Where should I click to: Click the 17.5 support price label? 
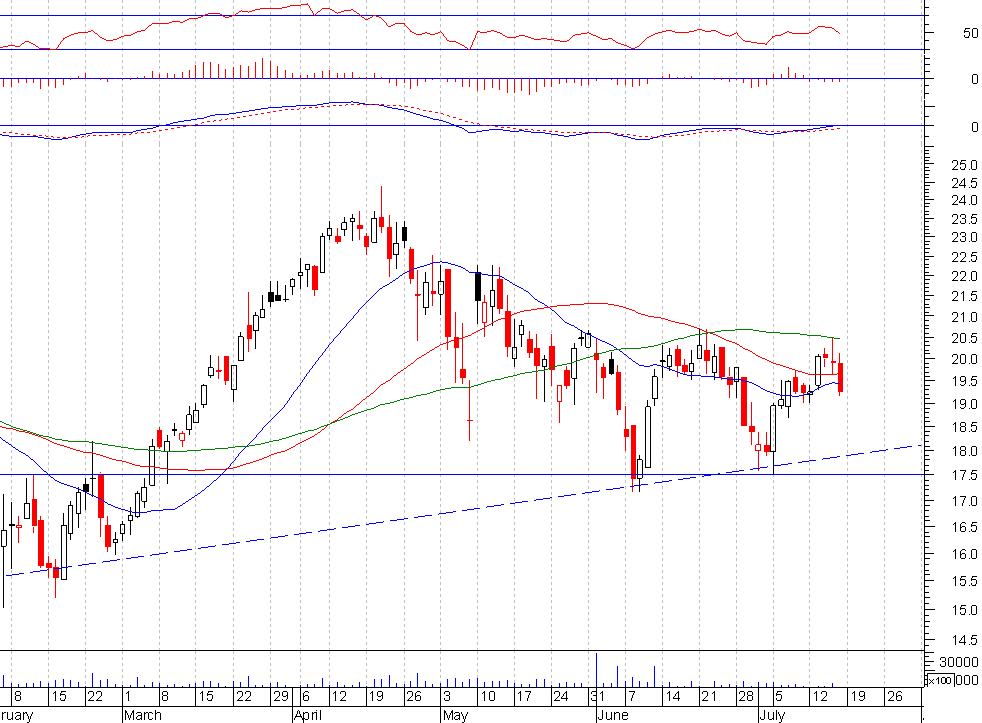pyautogui.click(x=964, y=476)
